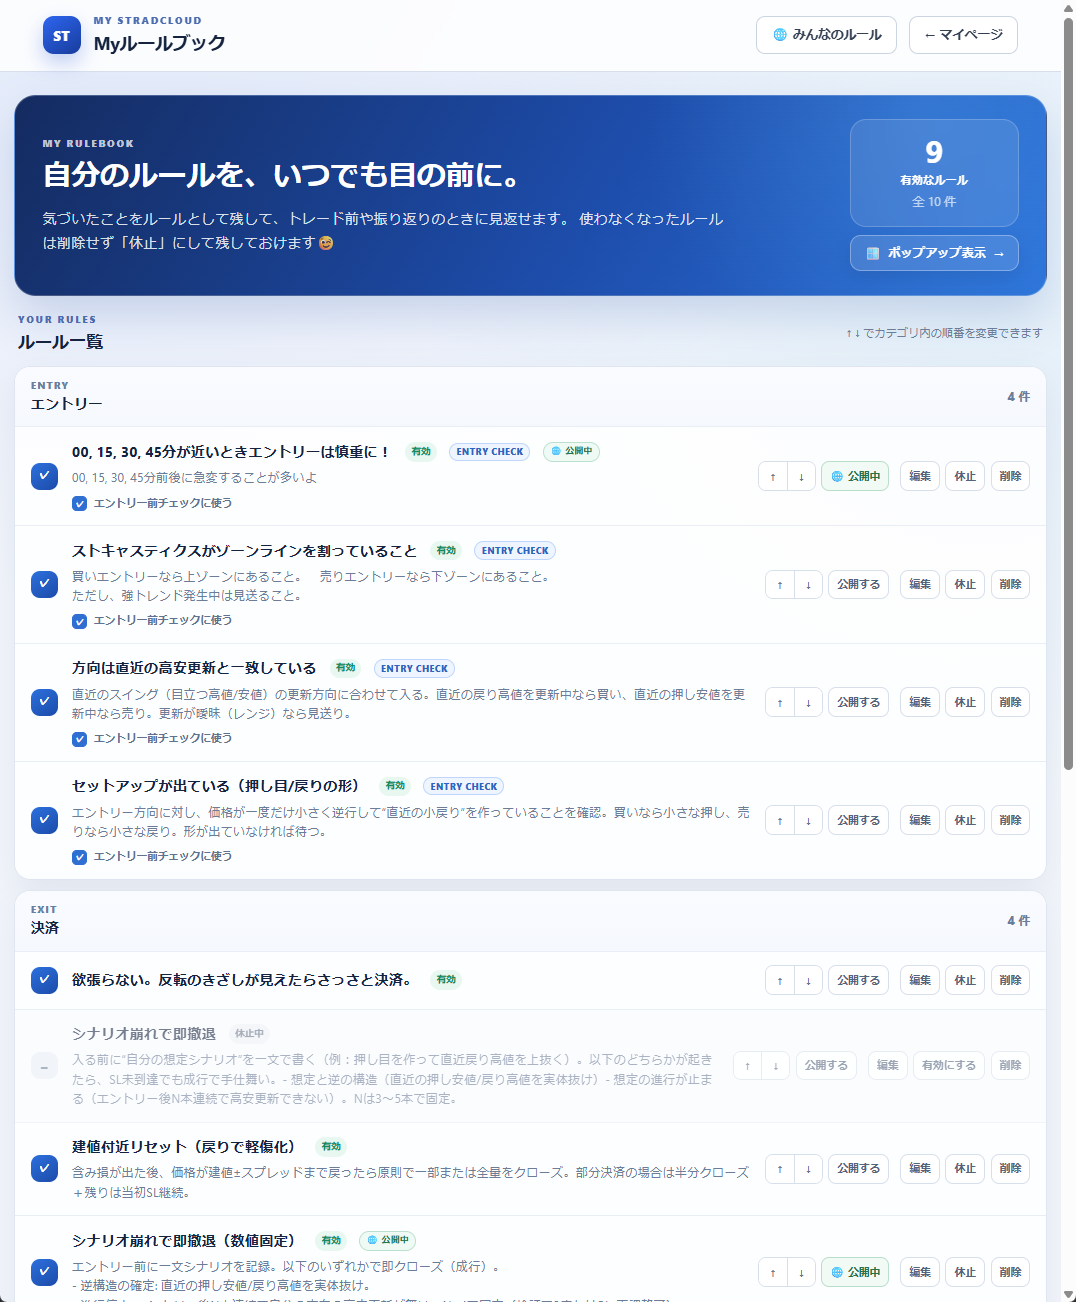
Task: Edit the paused シナリオ崩れで即撤退 rule
Action: click(888, 1066)
